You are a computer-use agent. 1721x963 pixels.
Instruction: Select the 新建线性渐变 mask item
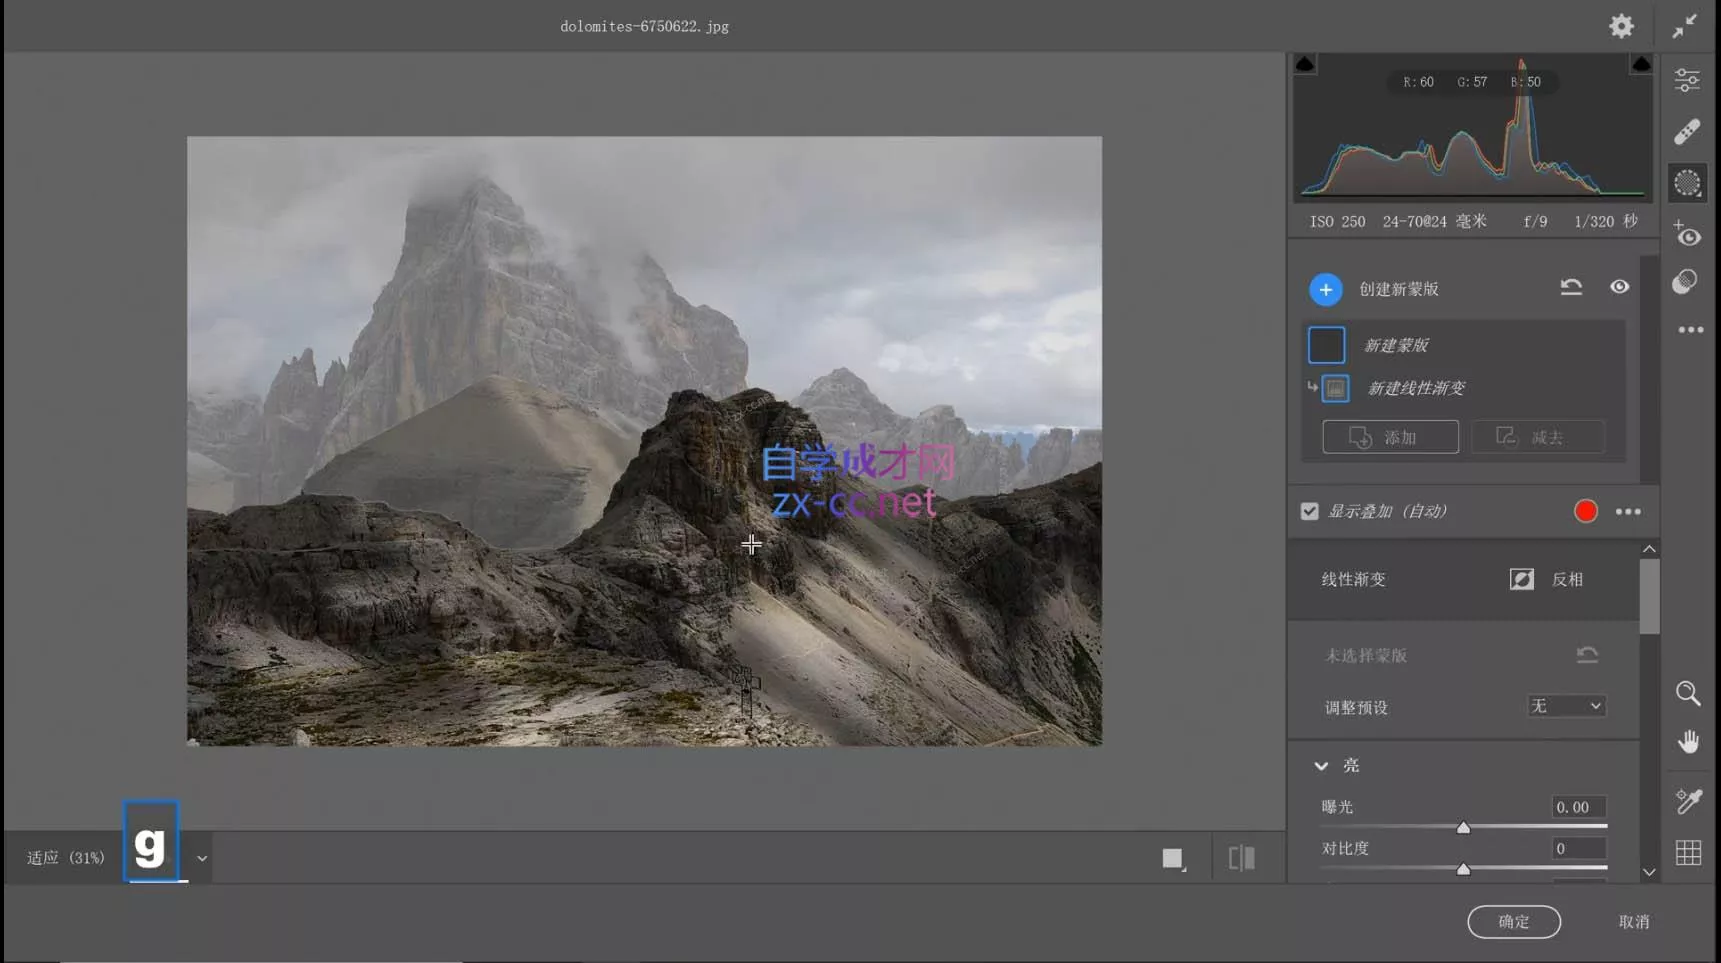click(1415, 388)
